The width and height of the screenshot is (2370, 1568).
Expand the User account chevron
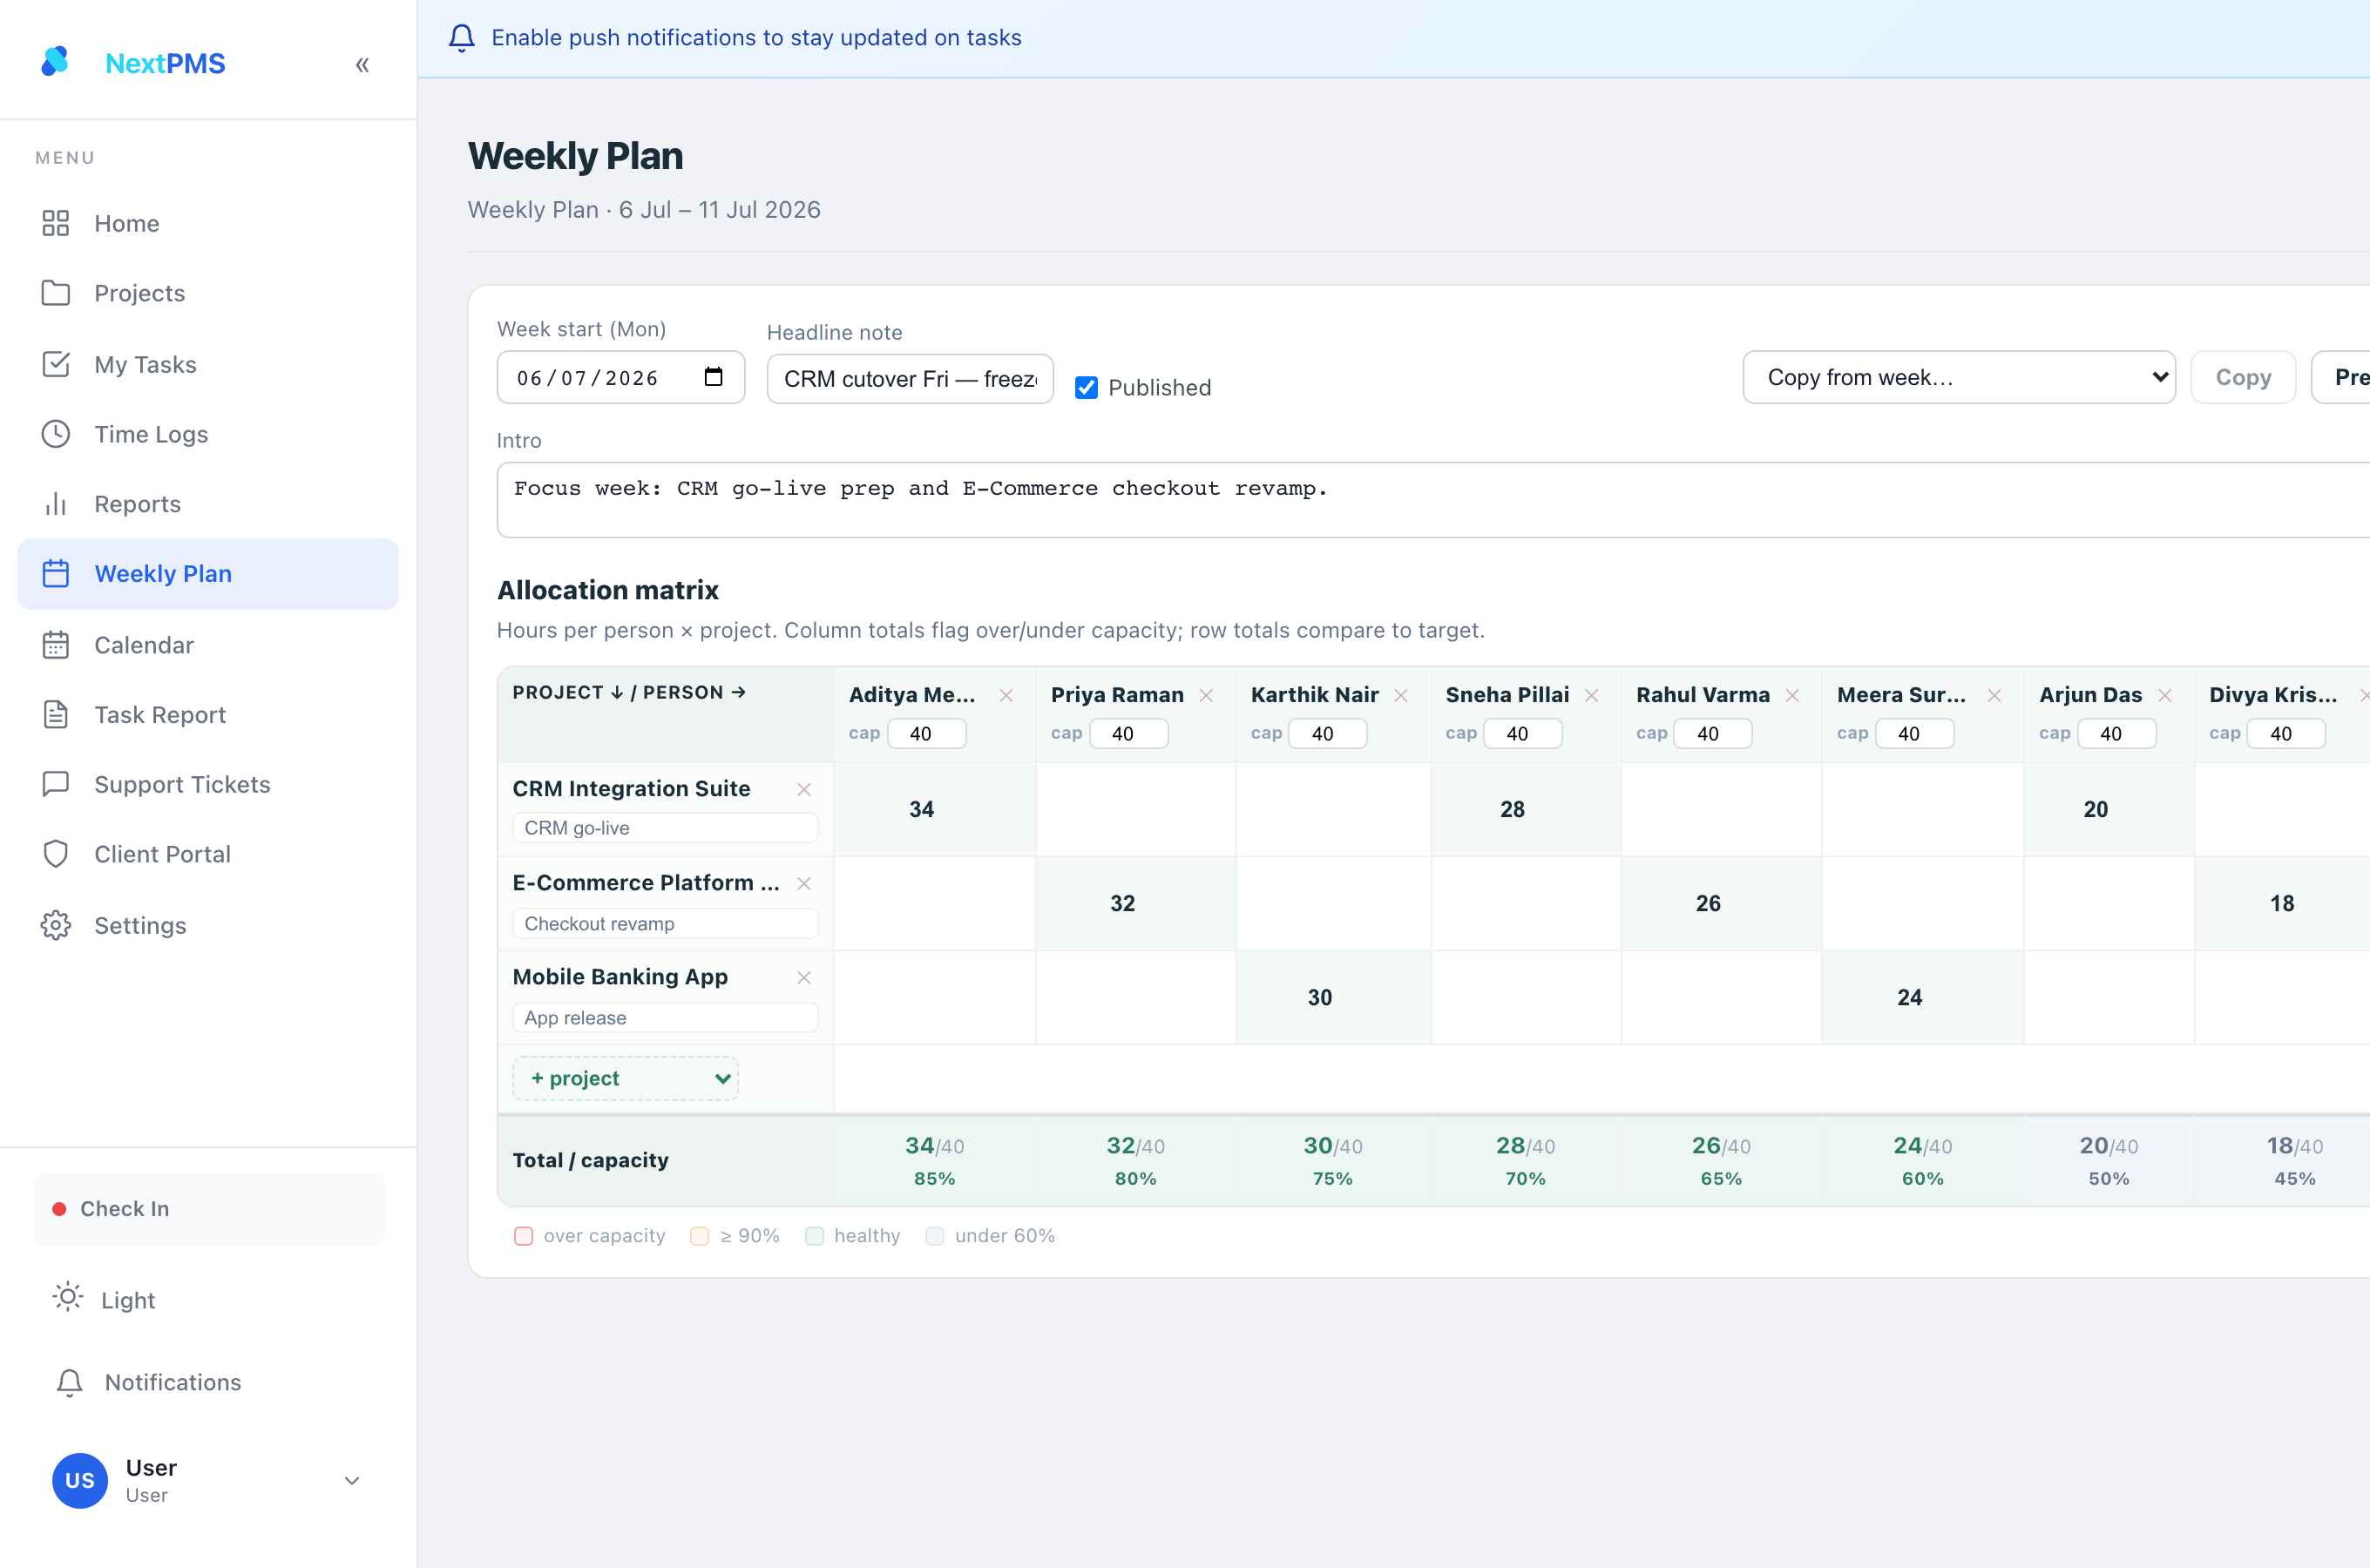pos(352,1481)
